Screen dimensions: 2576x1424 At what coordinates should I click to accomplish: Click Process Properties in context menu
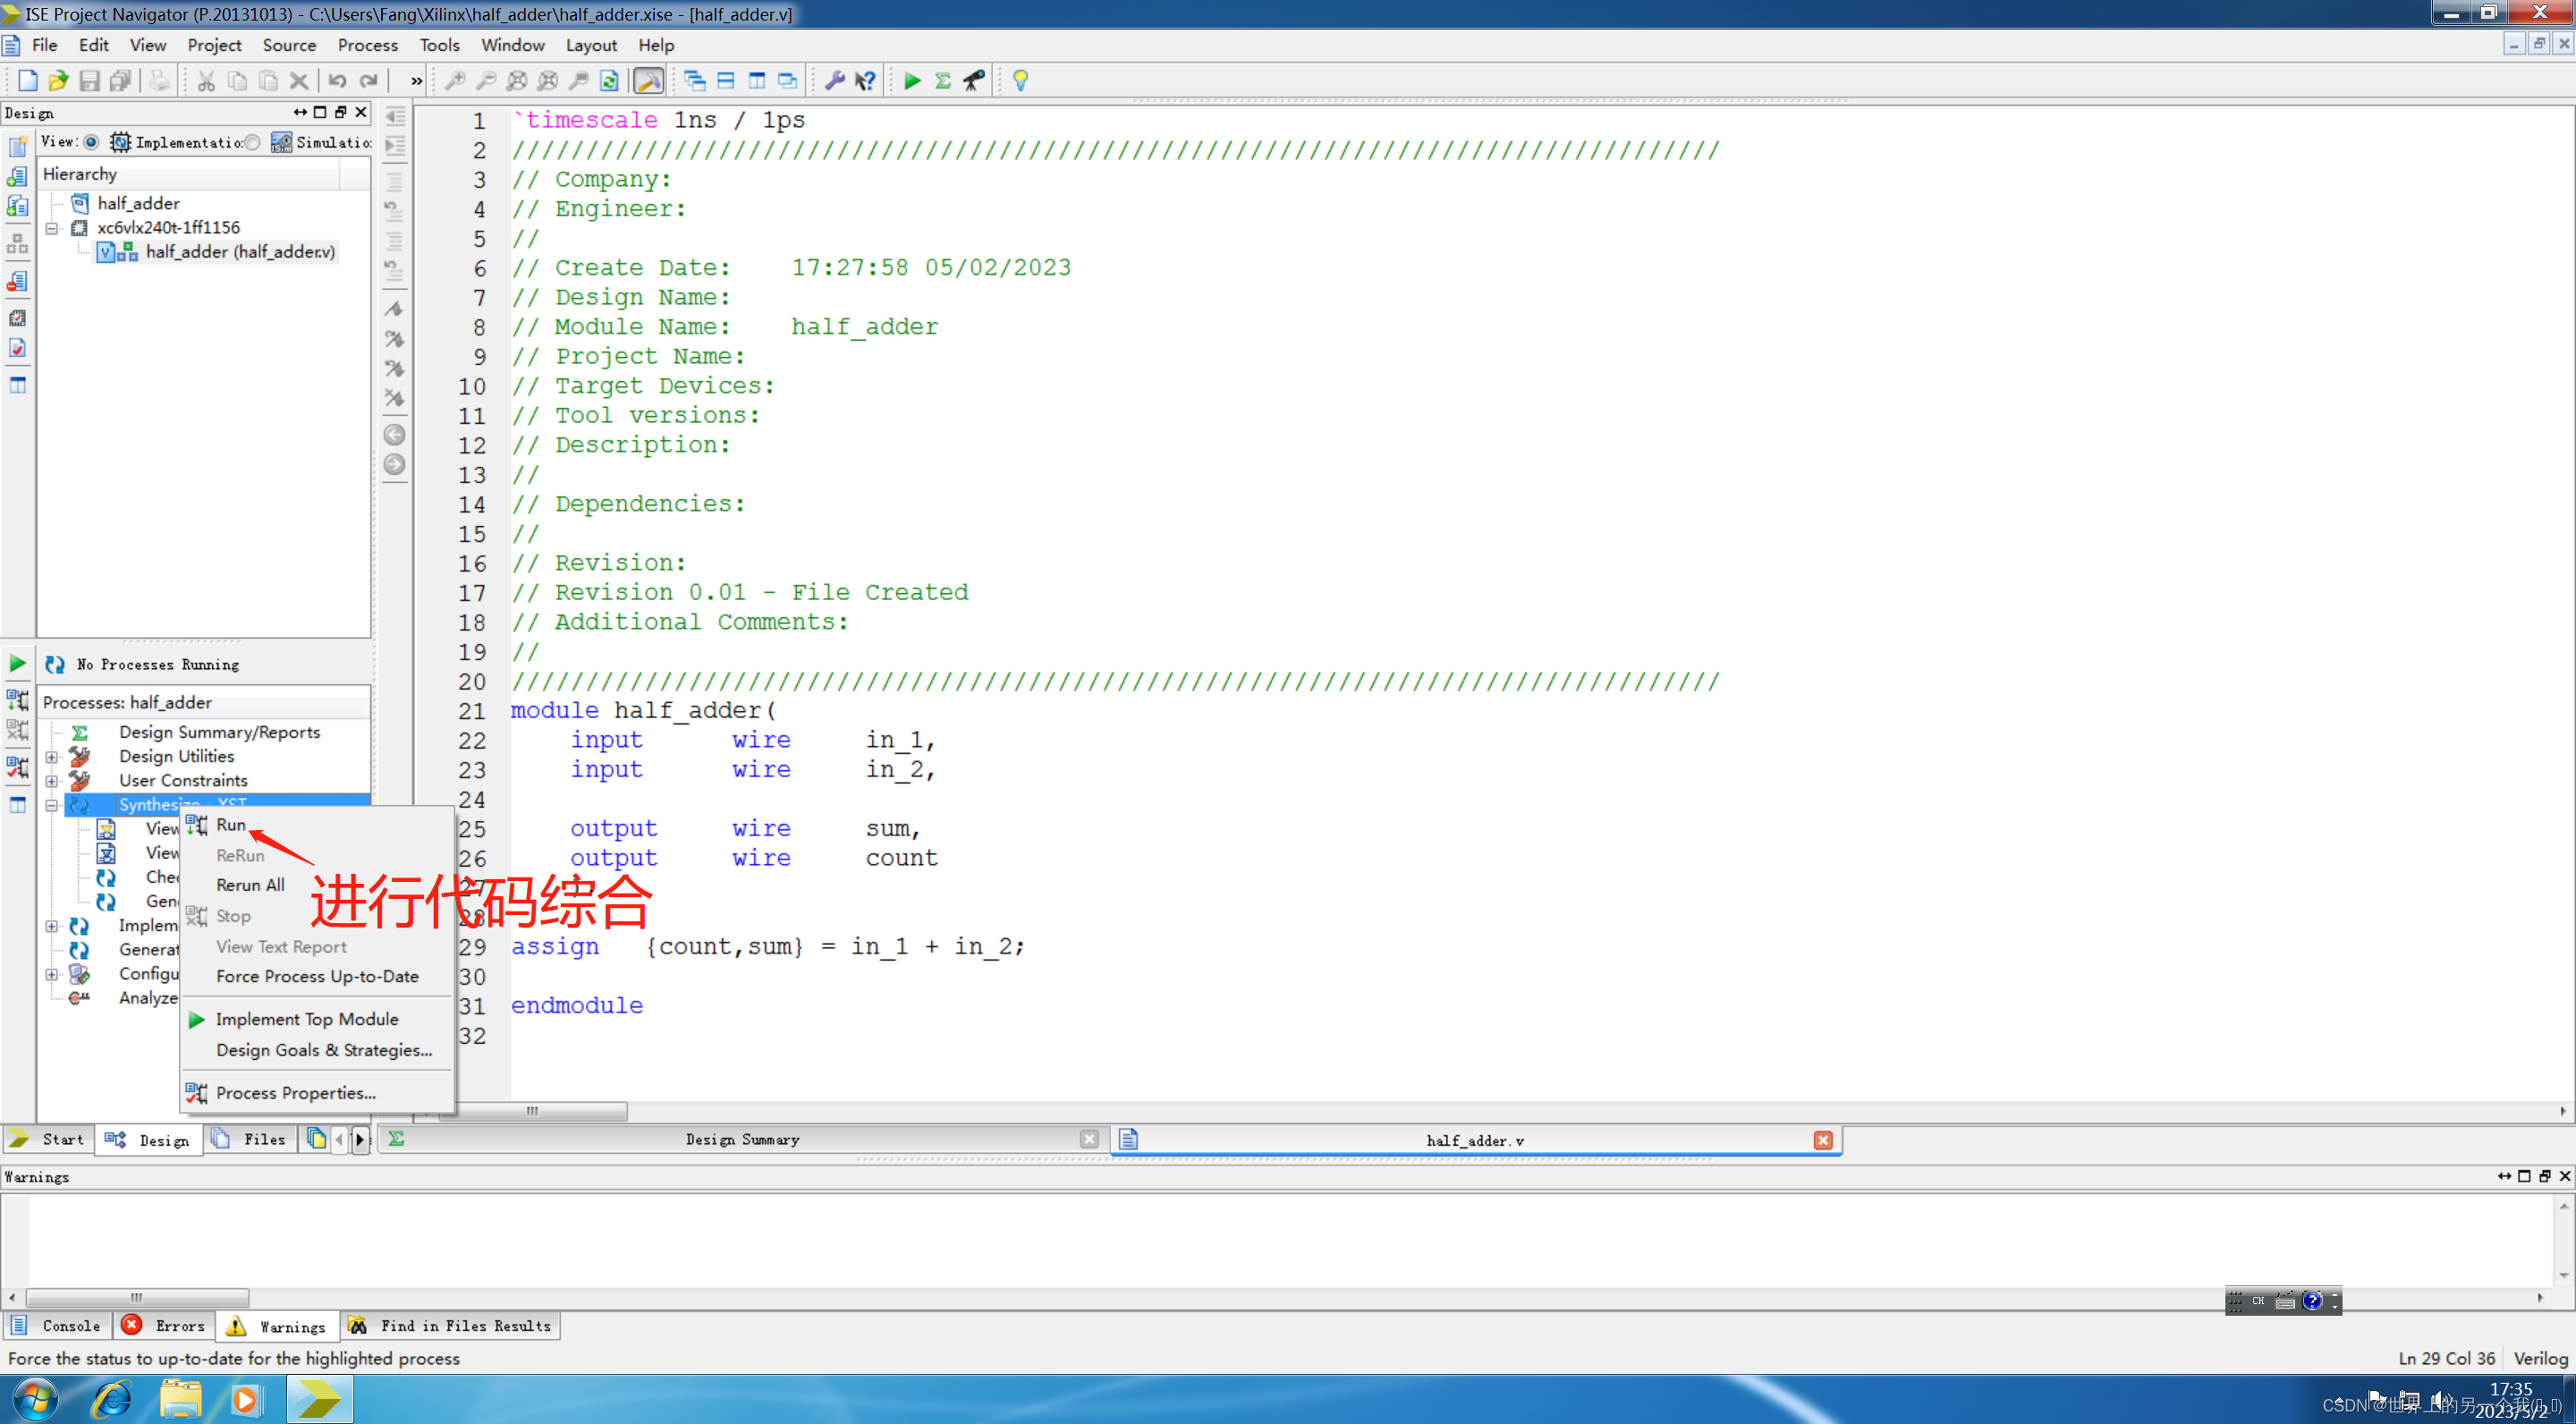click(295, 1093)
